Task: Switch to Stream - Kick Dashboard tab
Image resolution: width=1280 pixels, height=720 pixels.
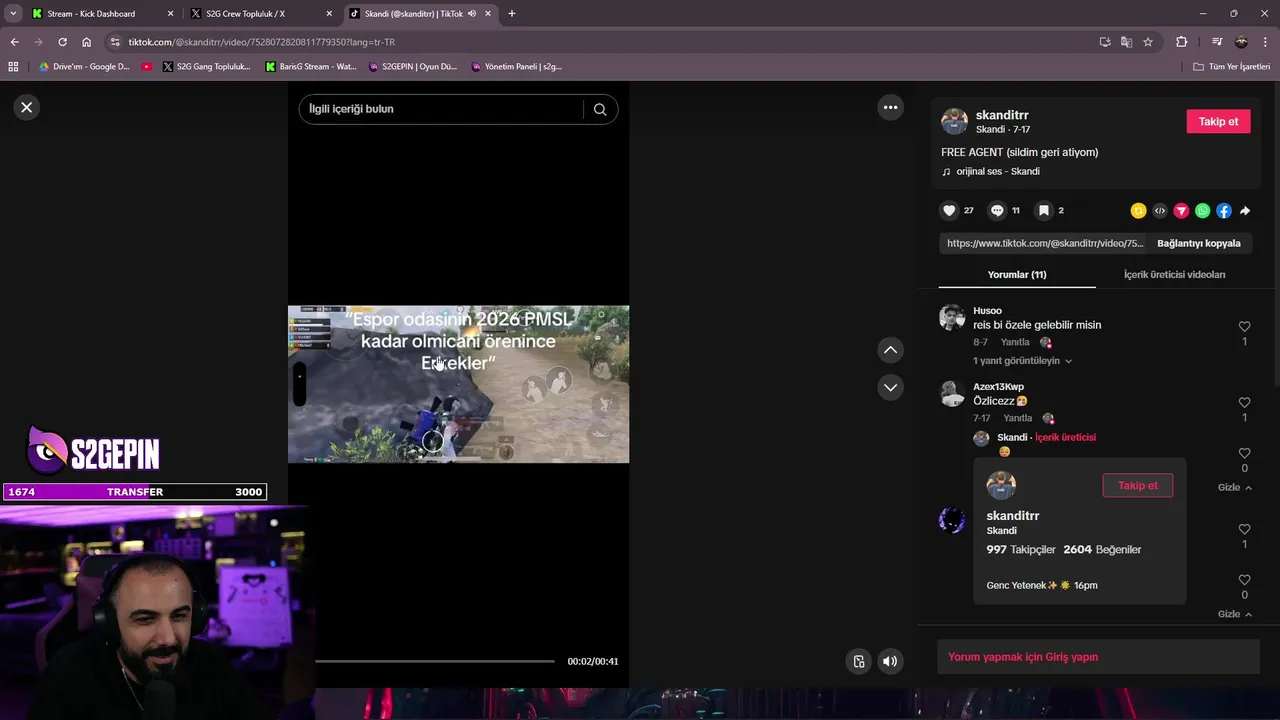Action: [91, 14]
